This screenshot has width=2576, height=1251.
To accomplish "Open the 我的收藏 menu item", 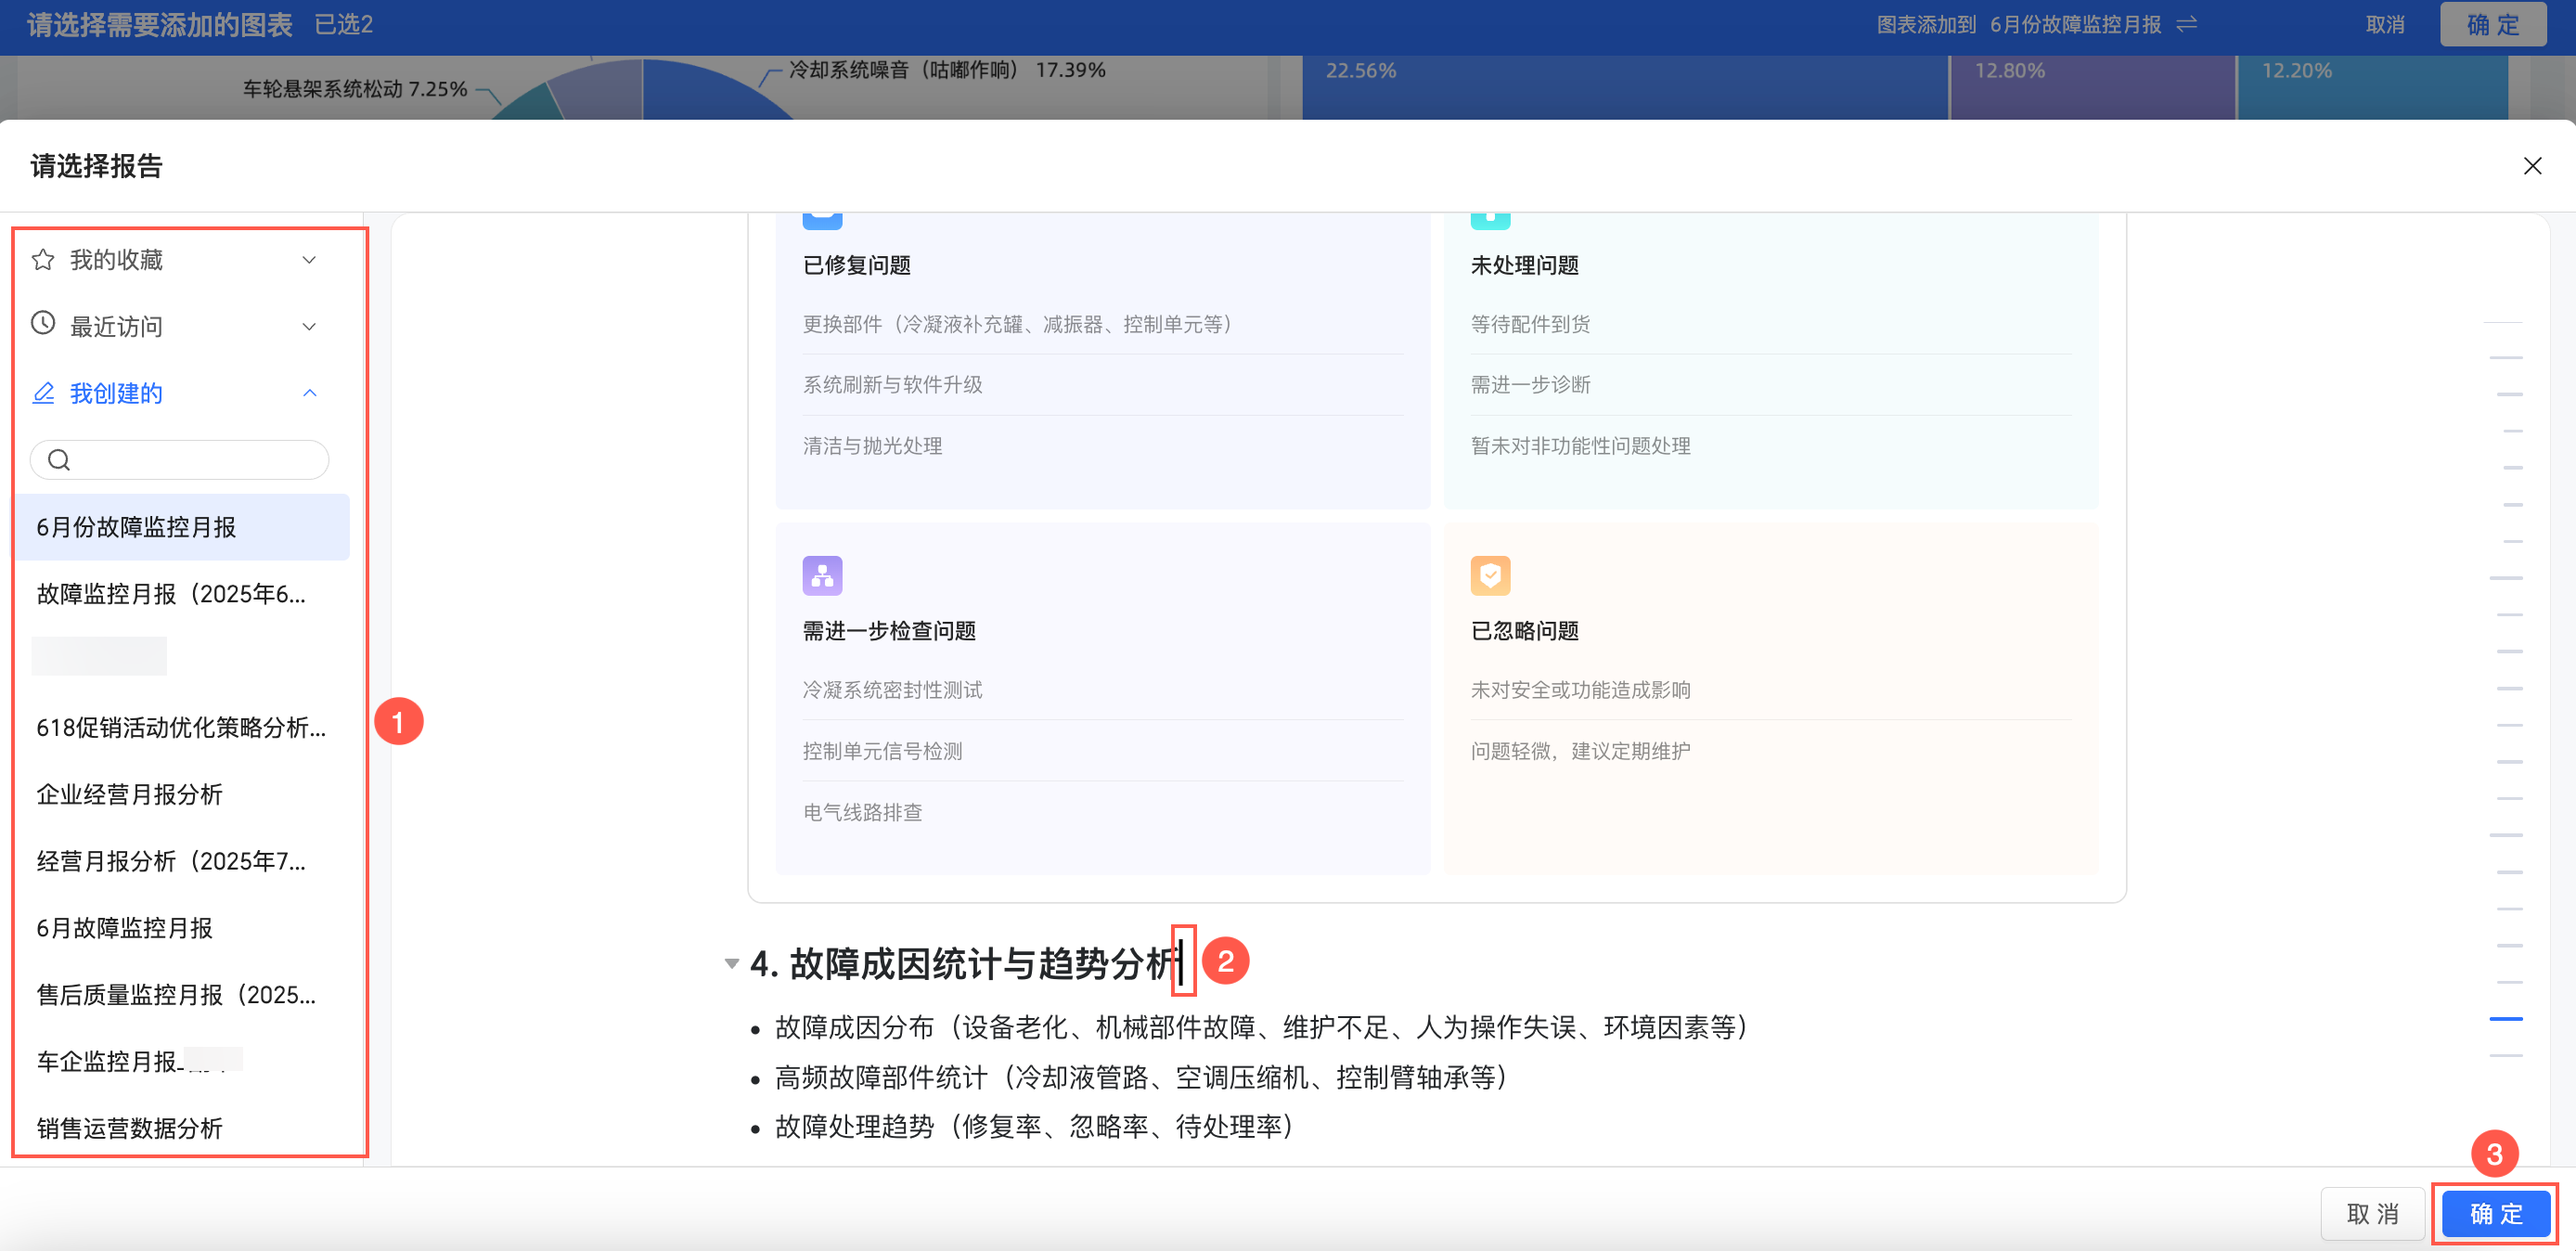I will [x=116, y=260].
